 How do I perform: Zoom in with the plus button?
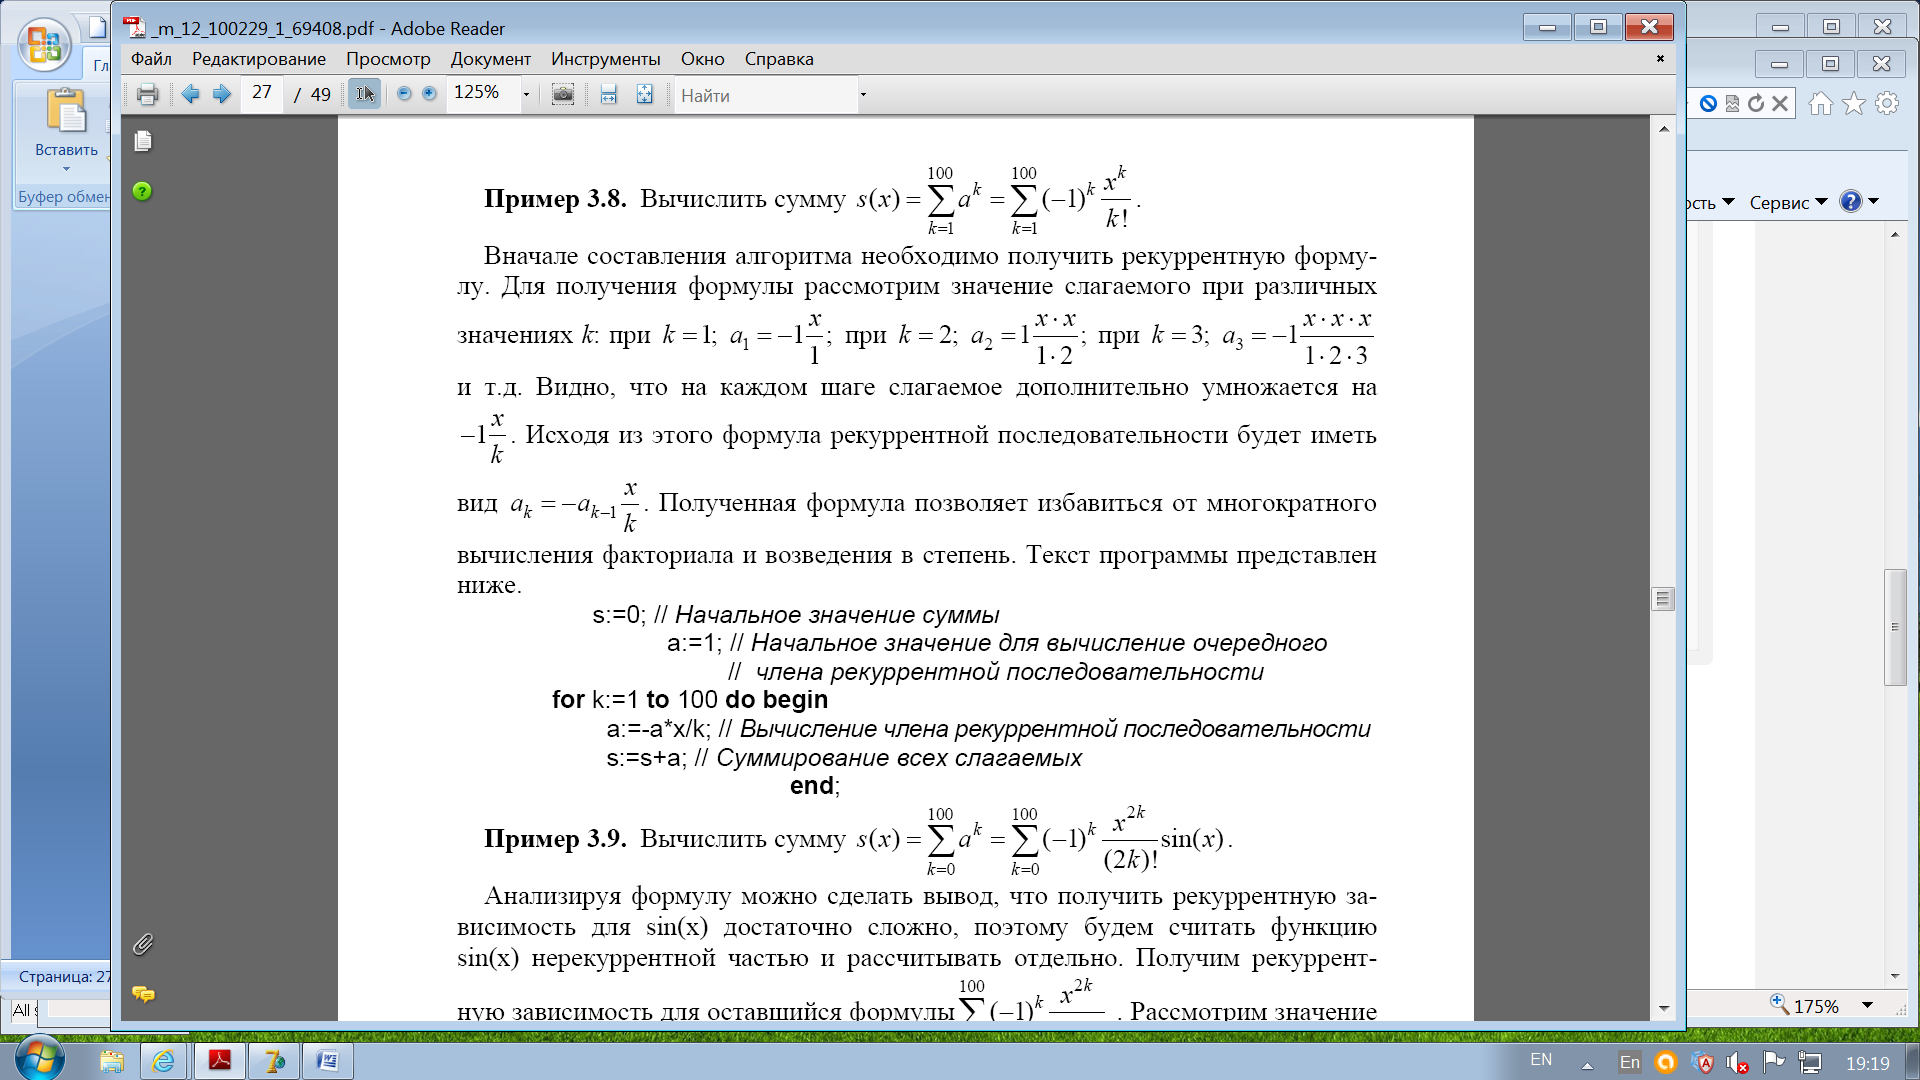(x=429, y=93)
